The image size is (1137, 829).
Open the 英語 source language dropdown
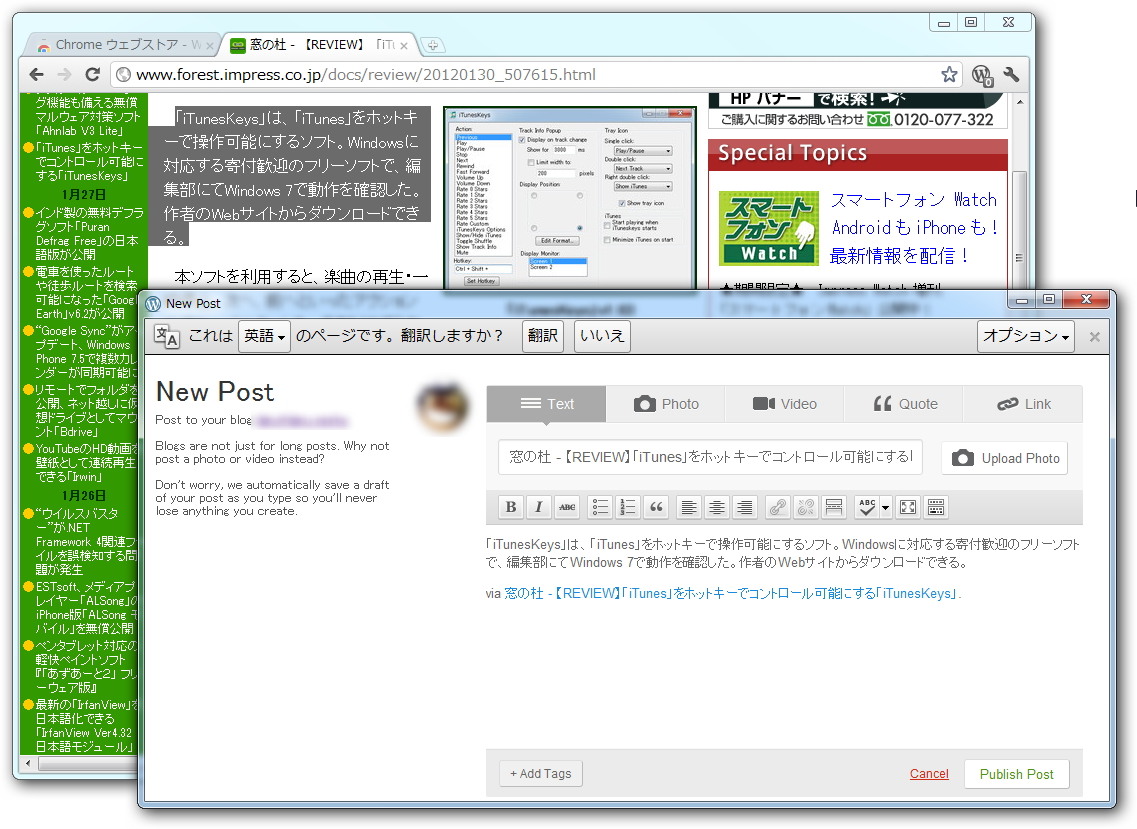(x=264, y=336)
